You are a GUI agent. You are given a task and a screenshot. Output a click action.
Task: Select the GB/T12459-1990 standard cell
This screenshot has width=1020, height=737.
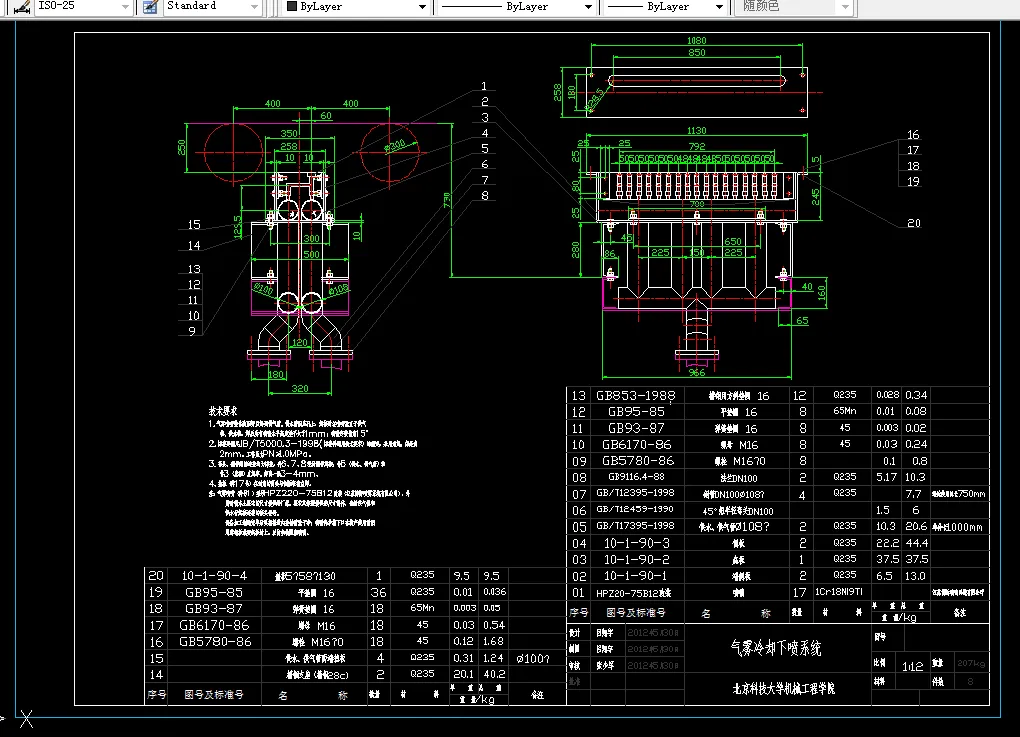635,509
